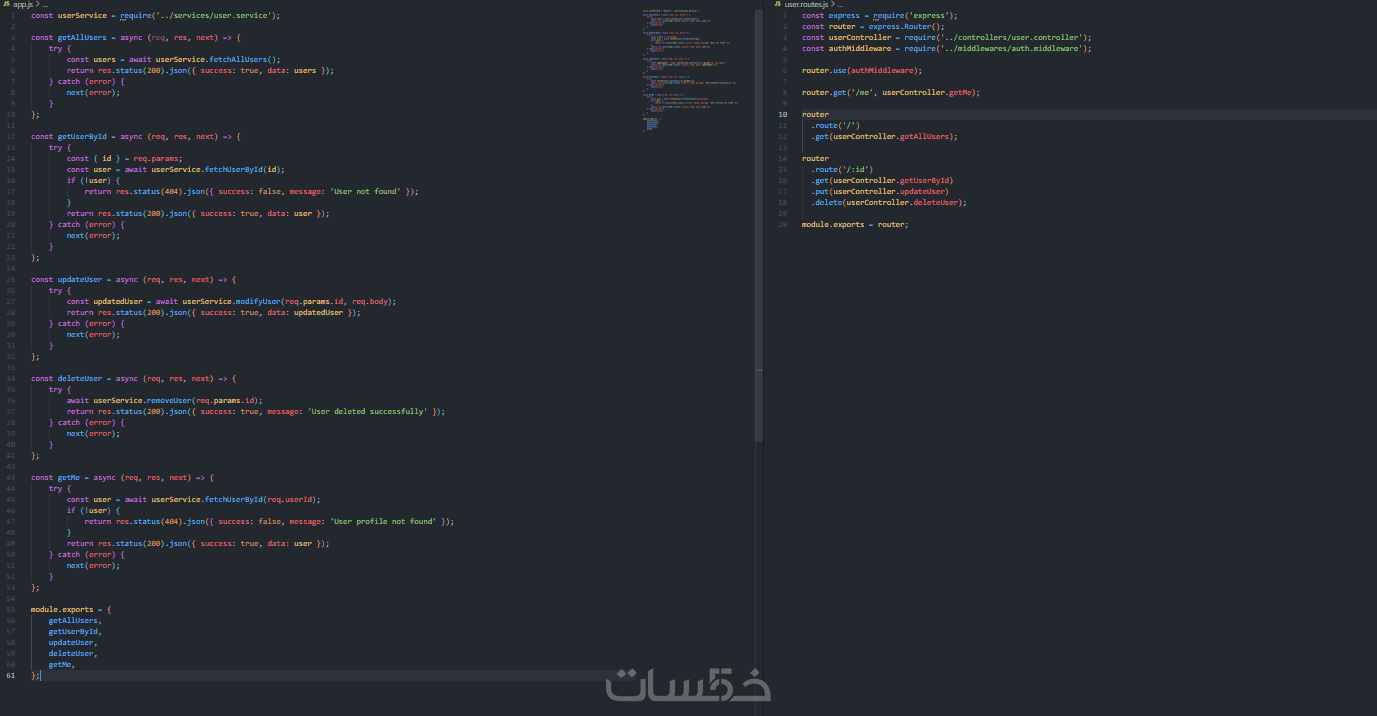Place cursor on getAllUsers function declaration
Viewport: 1377px width, 716px height.
[80, 38]
